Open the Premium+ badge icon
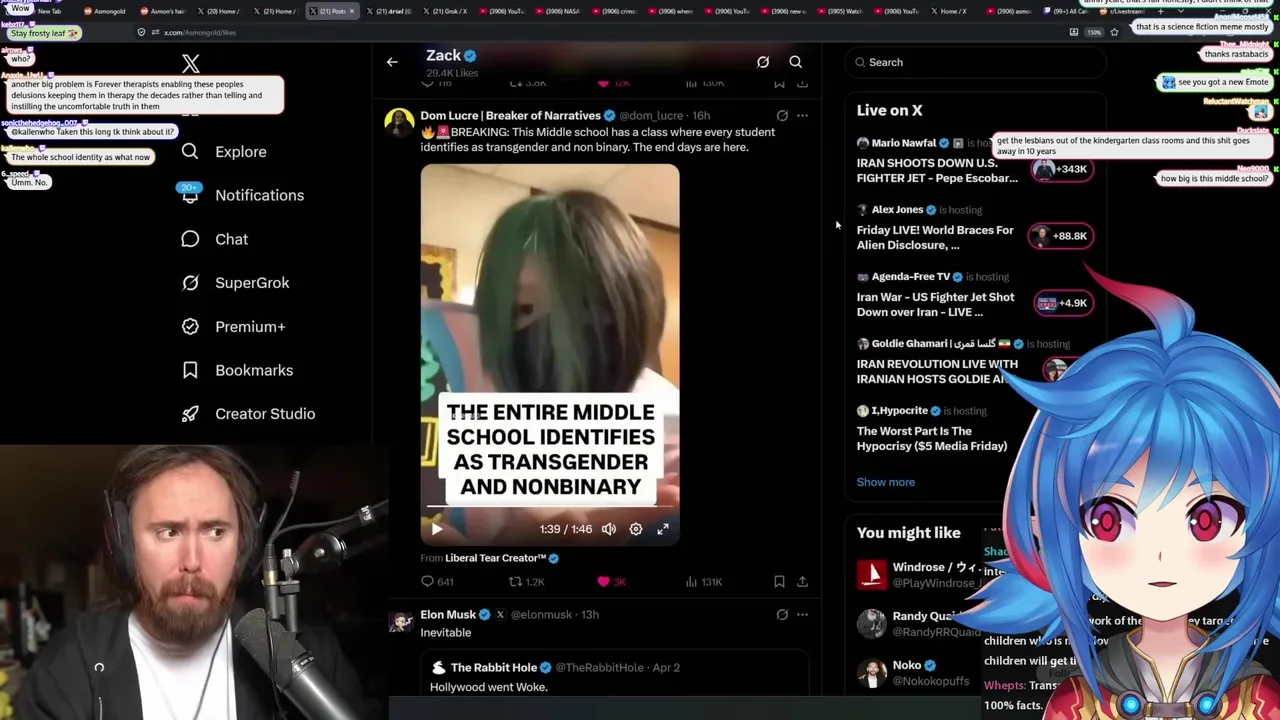Screen dimensions: 1280x720 (190, 326)
